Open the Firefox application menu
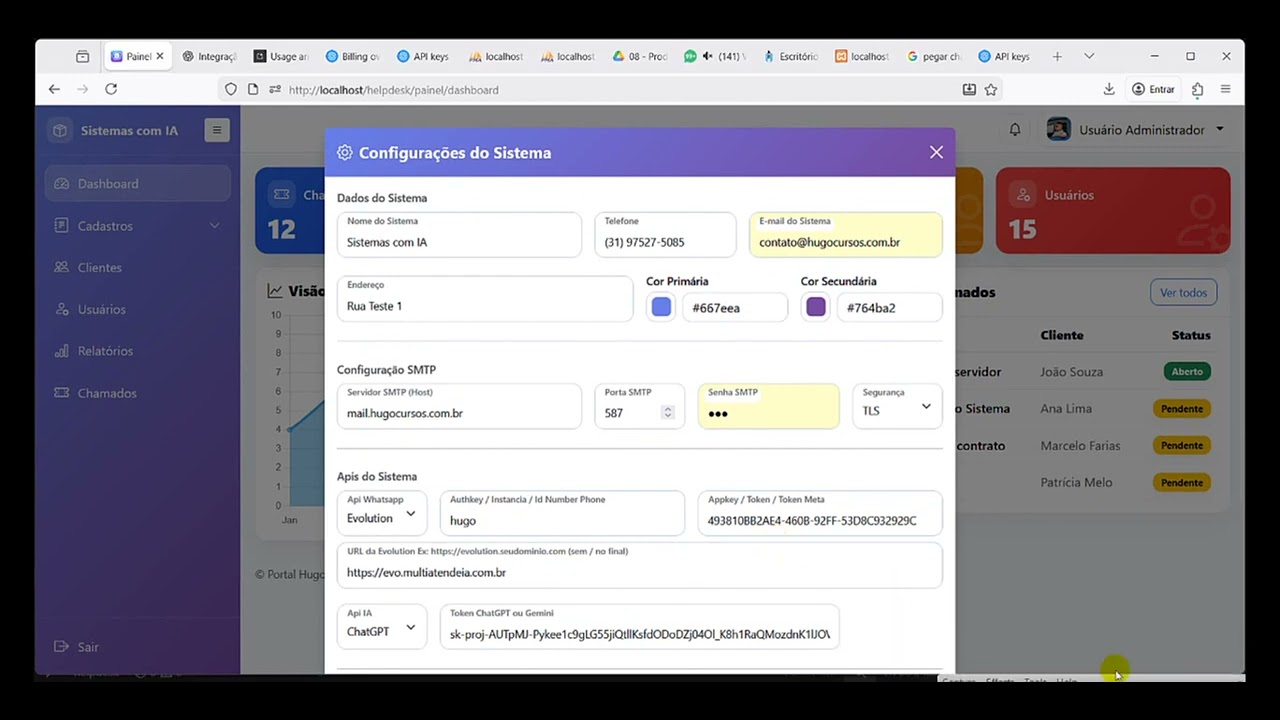The height and width of the screenshot is (720, 1280). [1226, 89]
